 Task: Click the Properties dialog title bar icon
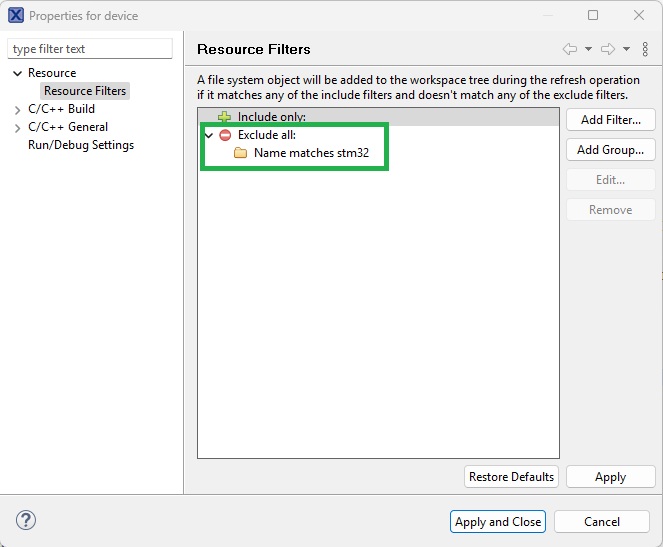coord(15,16)
